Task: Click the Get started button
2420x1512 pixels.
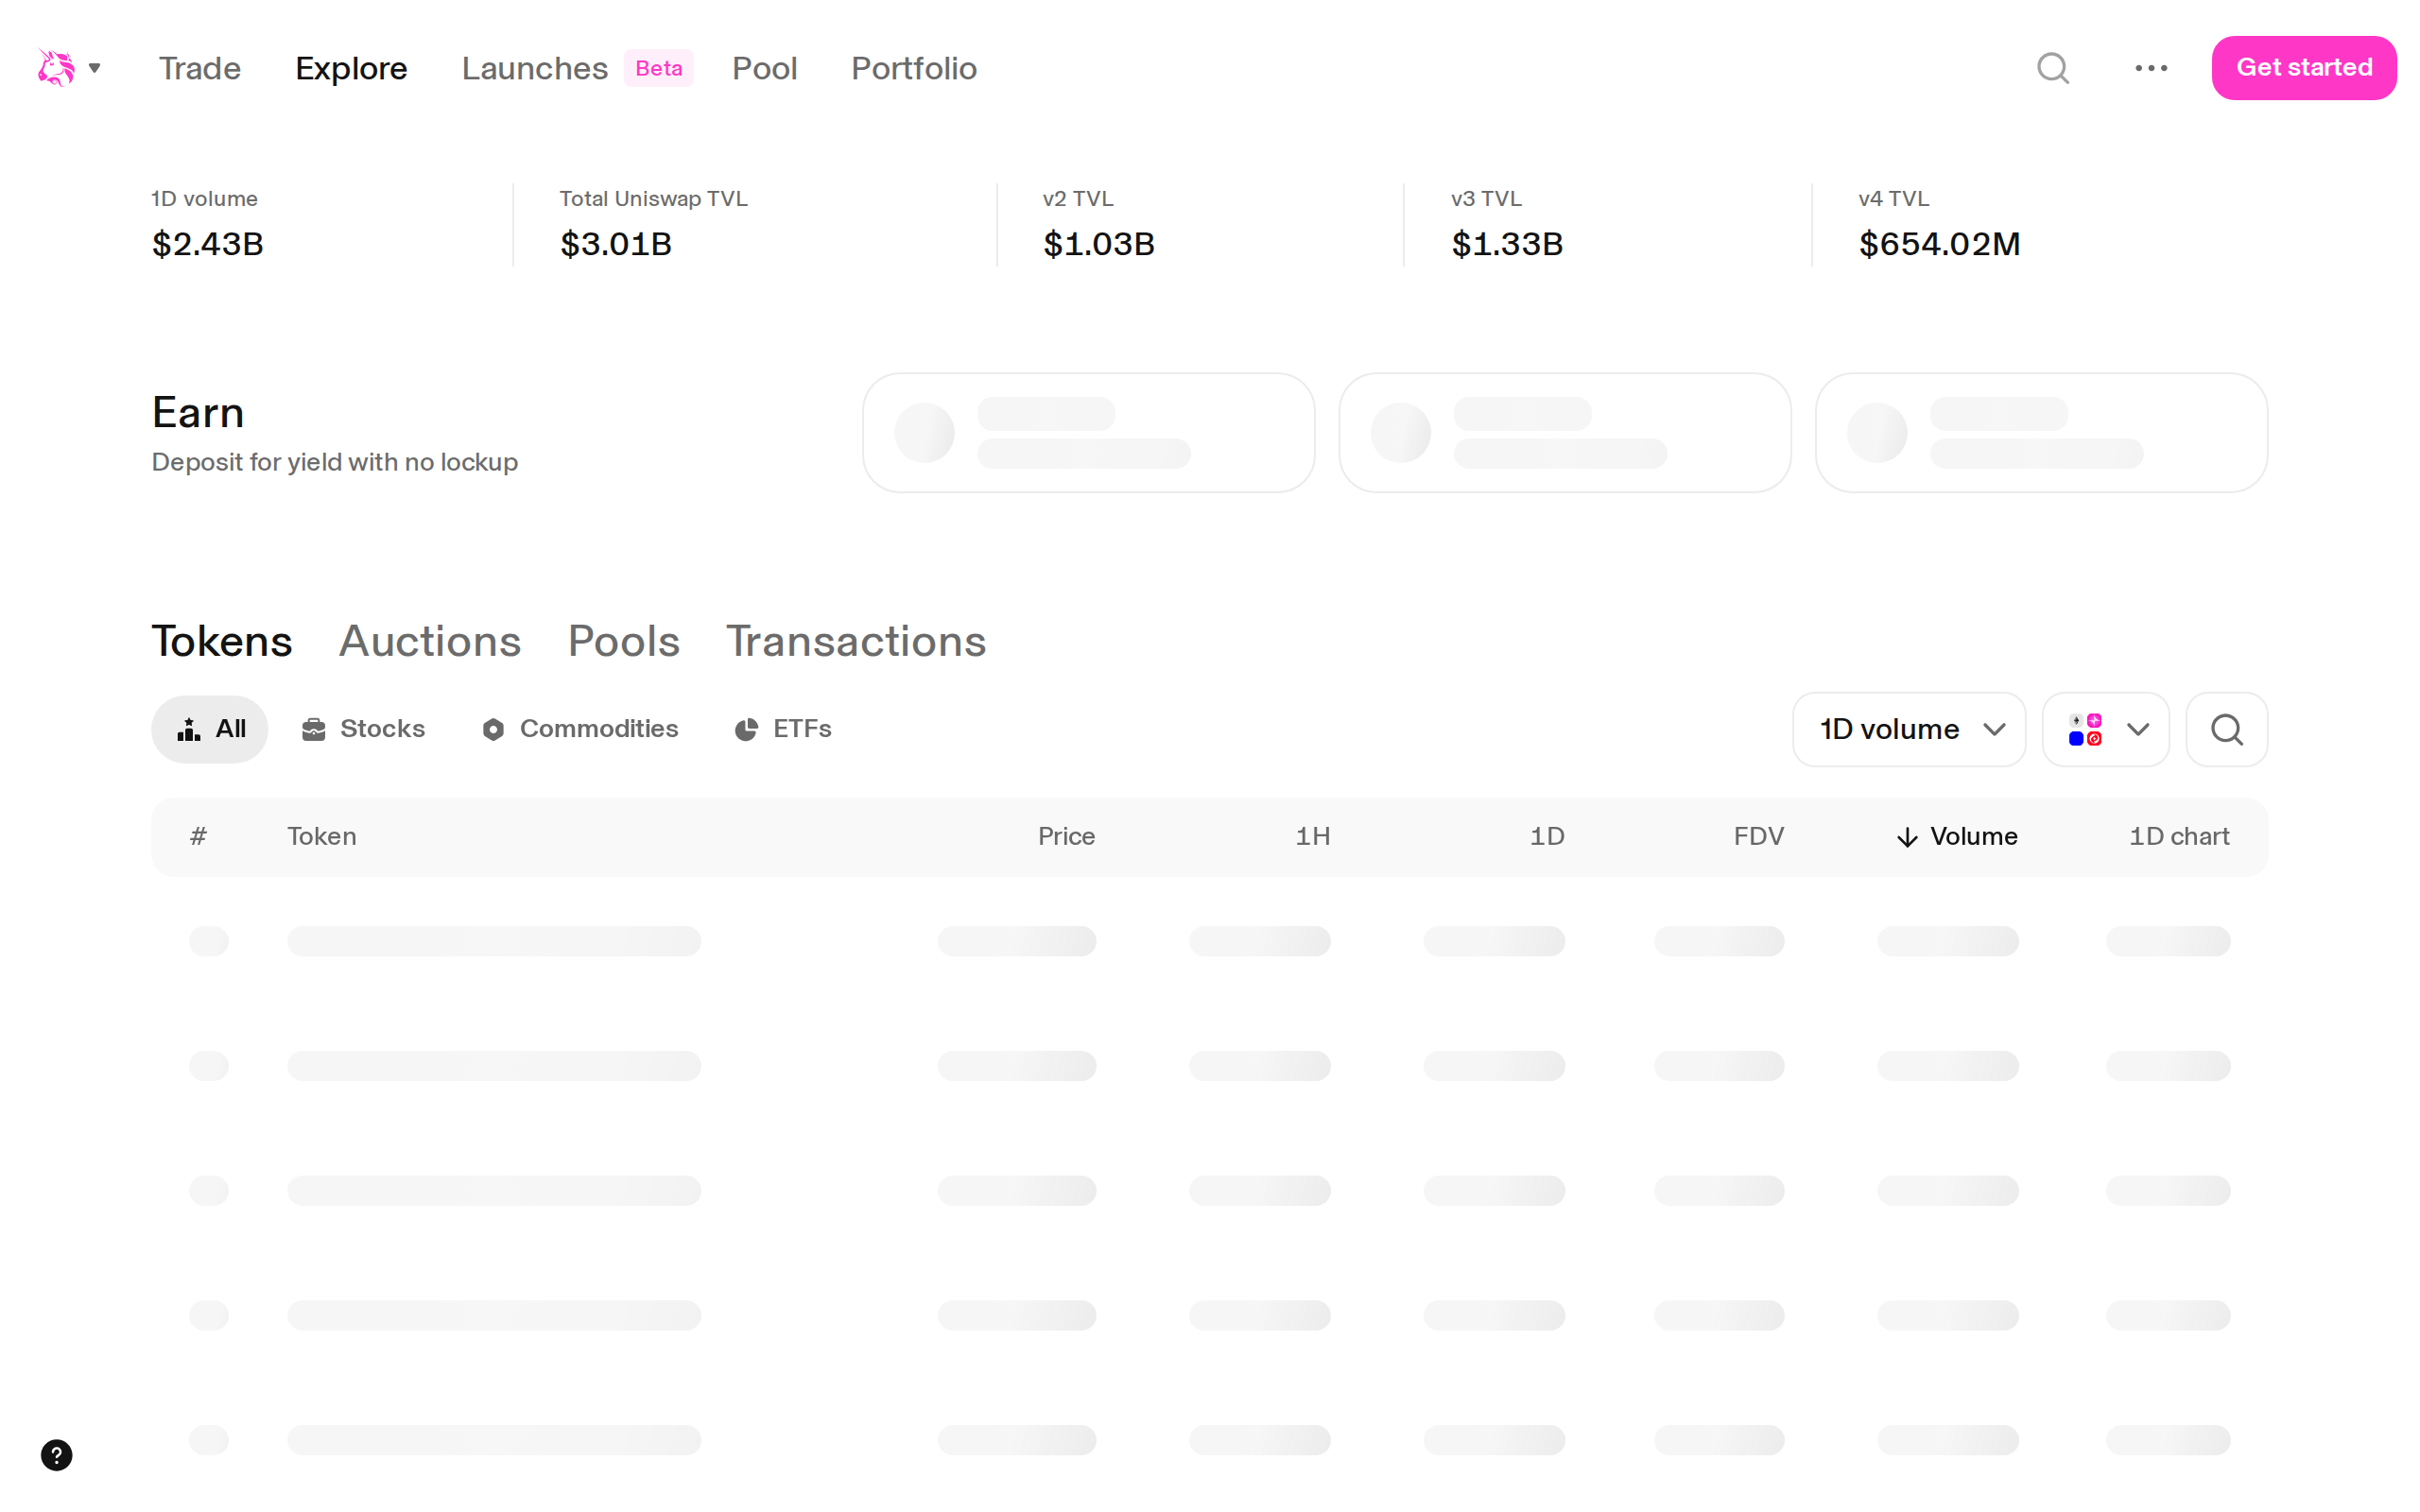Action: click(2304, 68)
